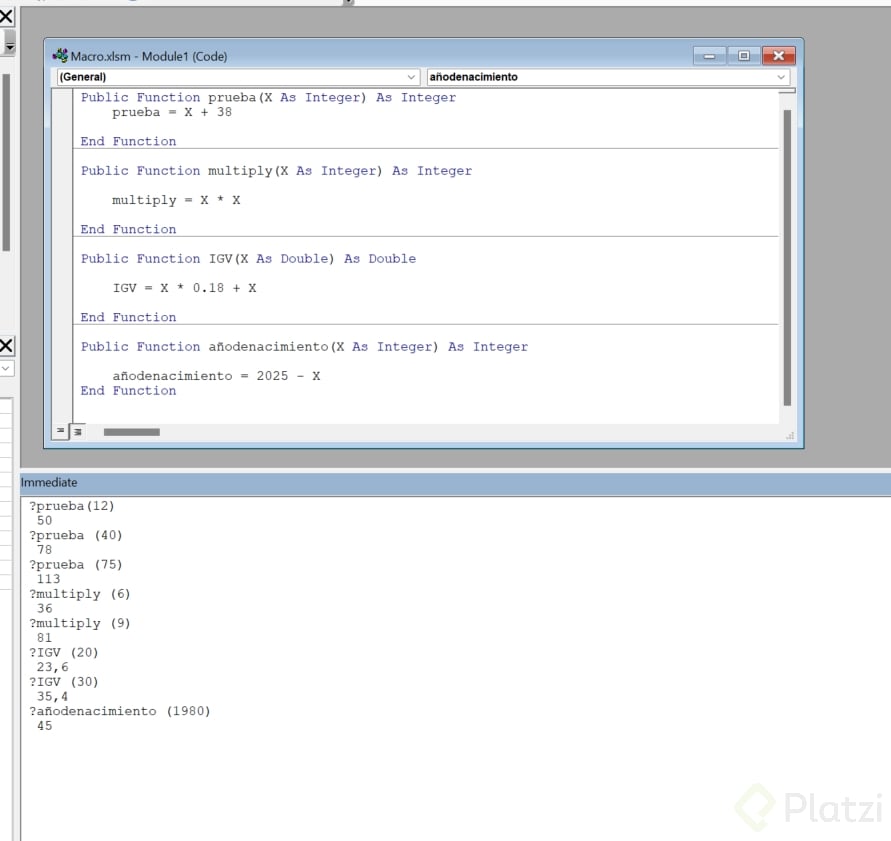Viewport: 891px width, 841px height.
Task: Close the Module1 code window
Action: (778, 56)
